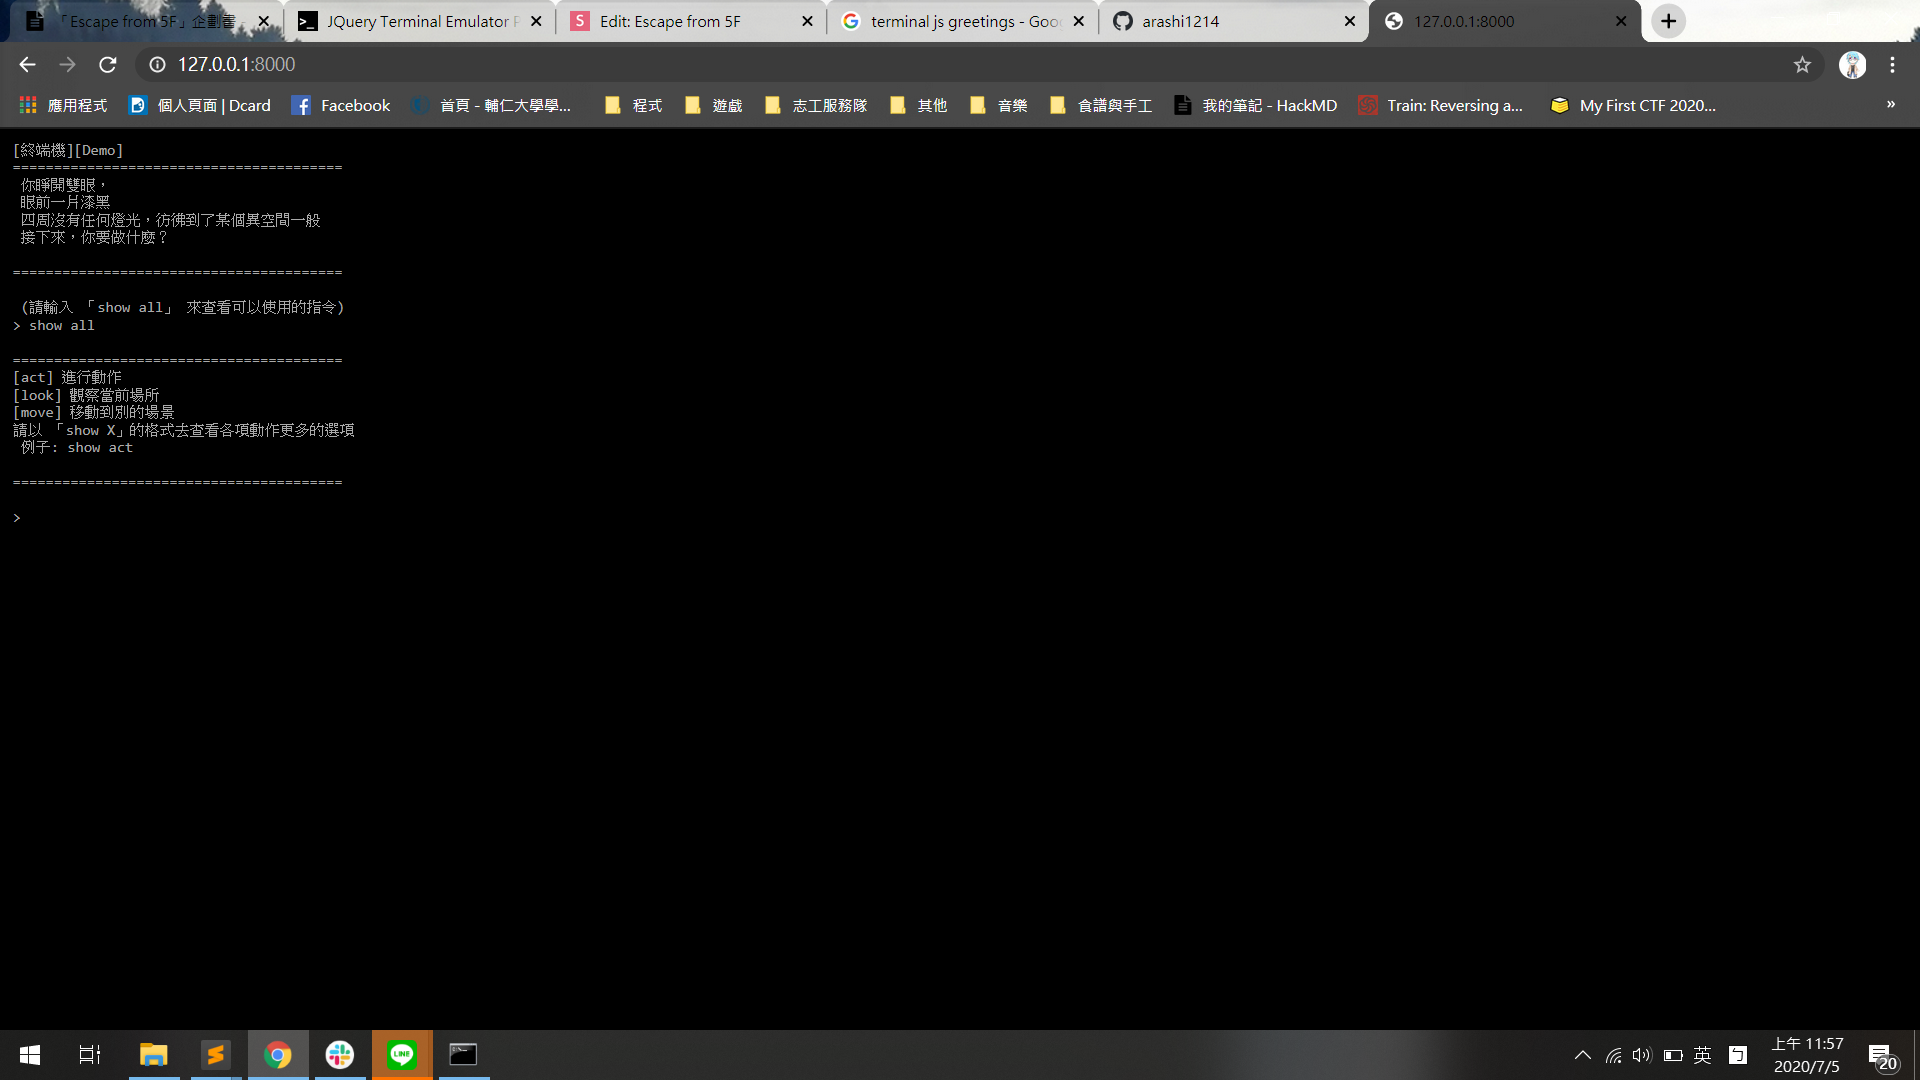
Task: Go back to the previous page
Action: pyautogui.click(x=27, y=65)
